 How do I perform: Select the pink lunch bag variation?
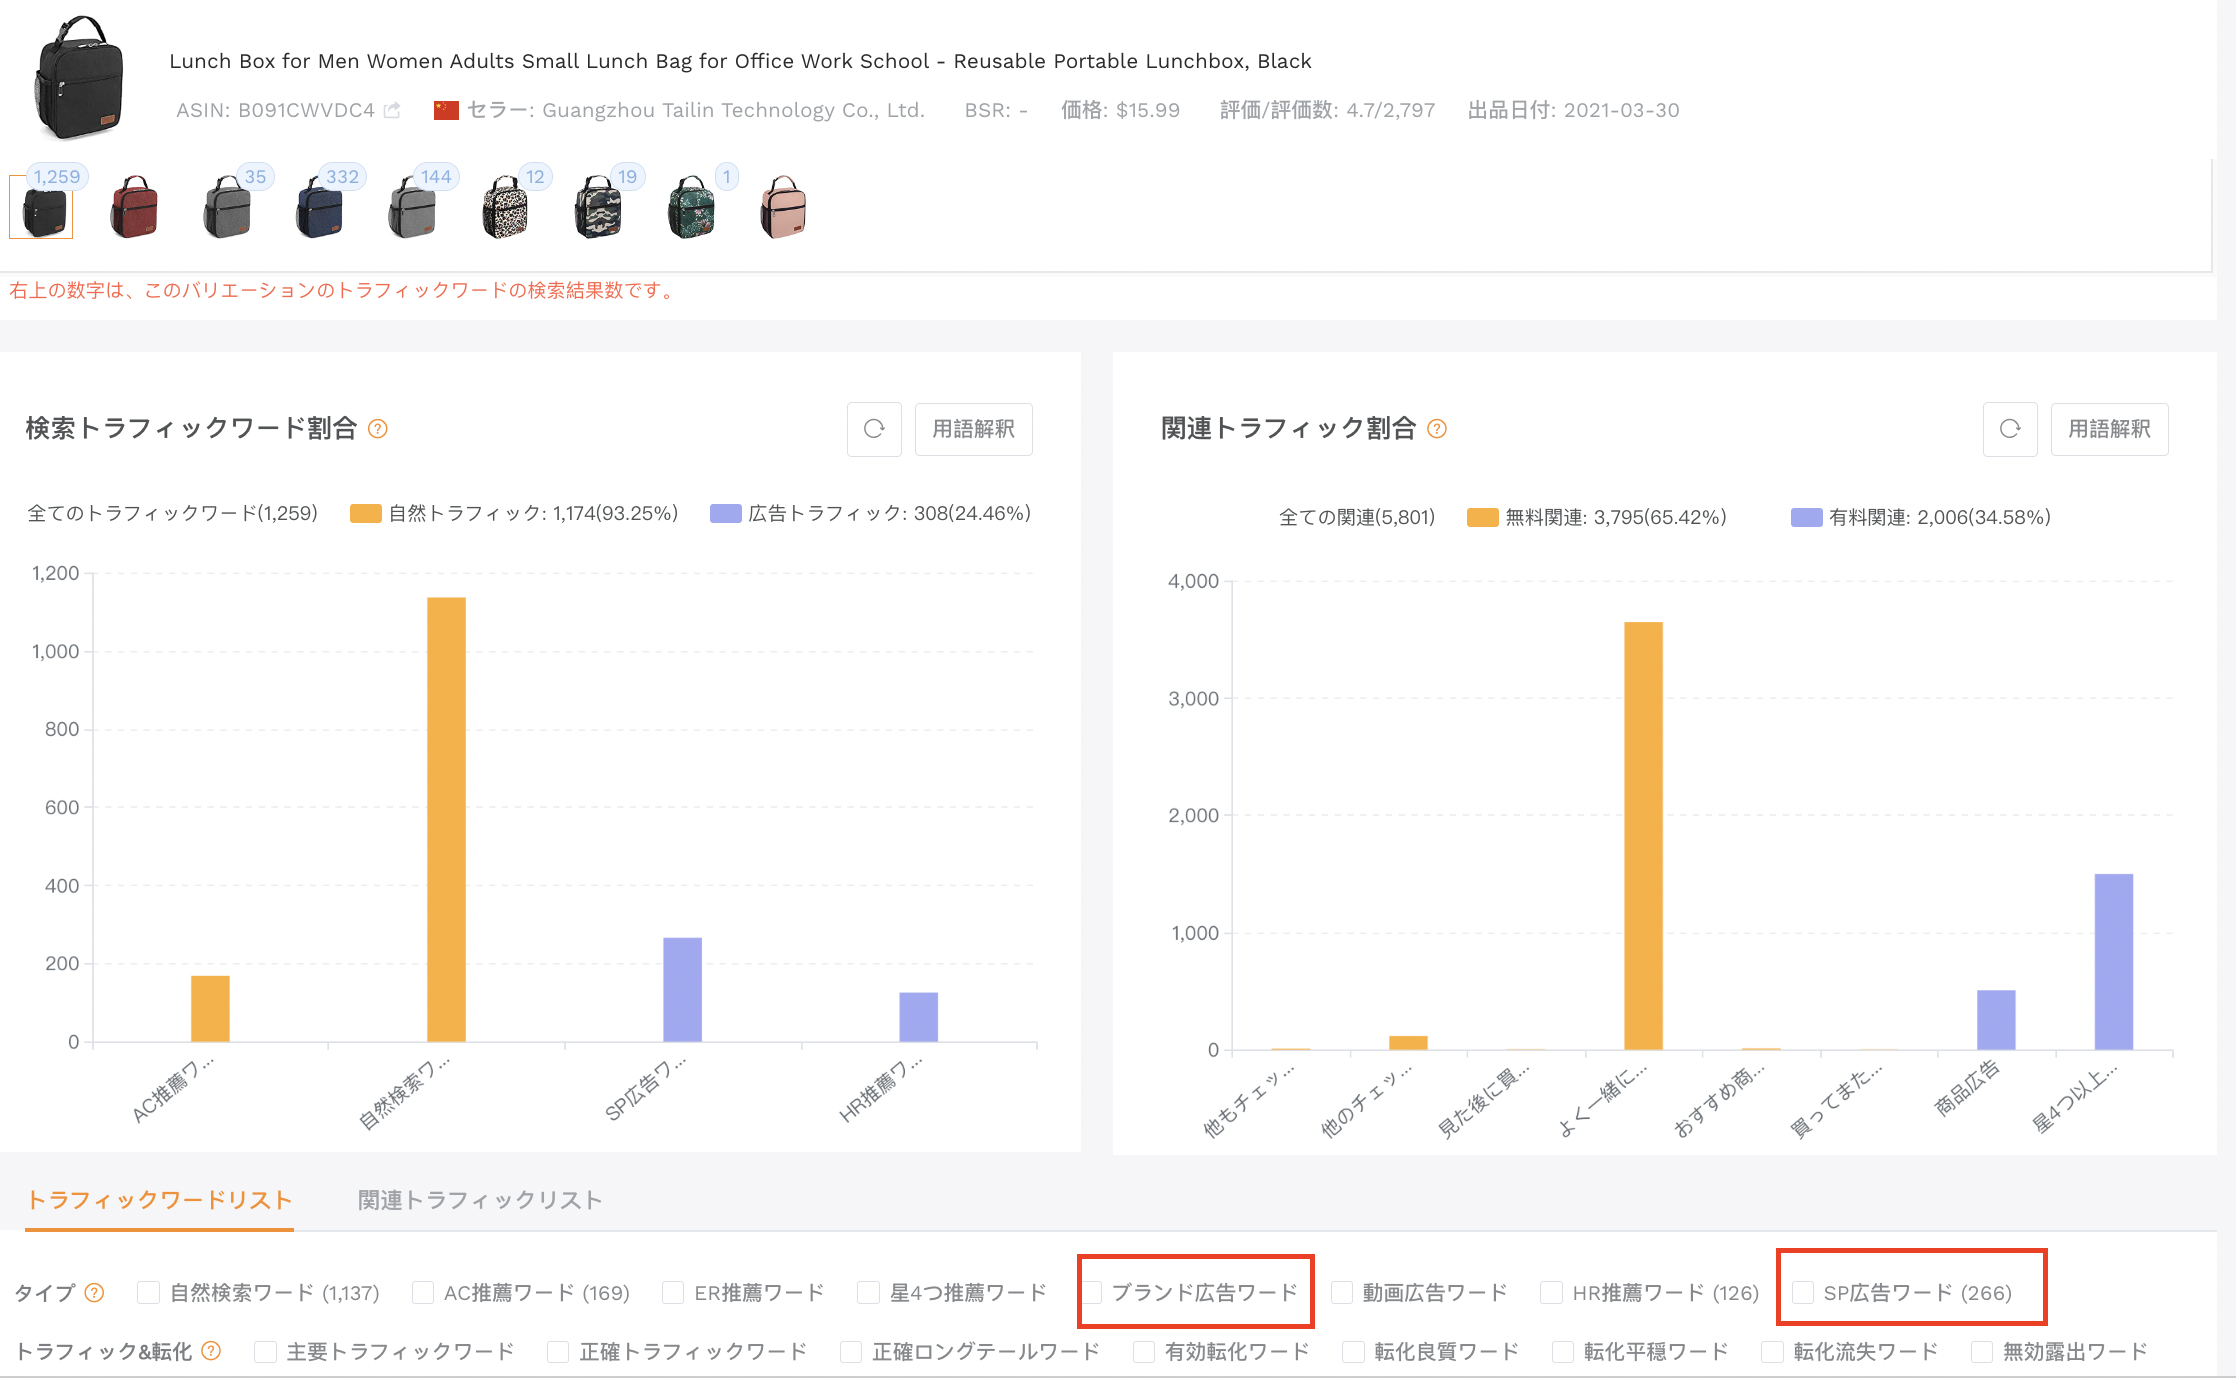pyautogui.click(x=784, y=208)
